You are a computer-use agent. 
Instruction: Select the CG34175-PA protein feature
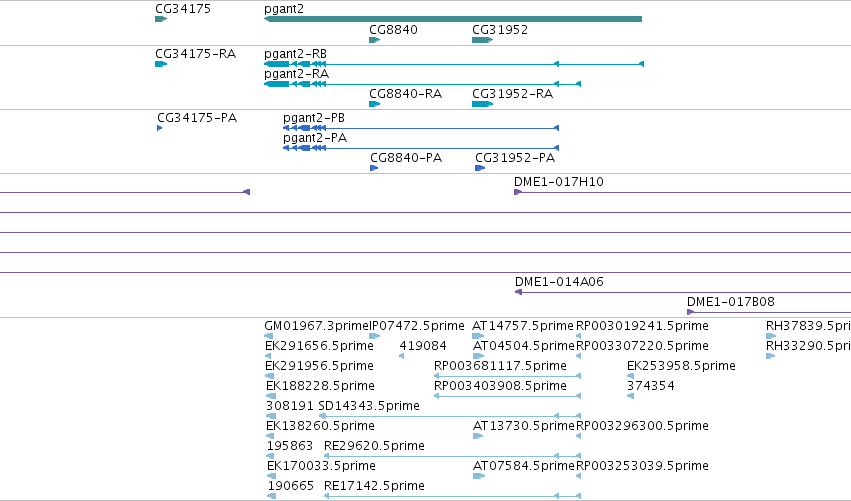pos(160,128)
